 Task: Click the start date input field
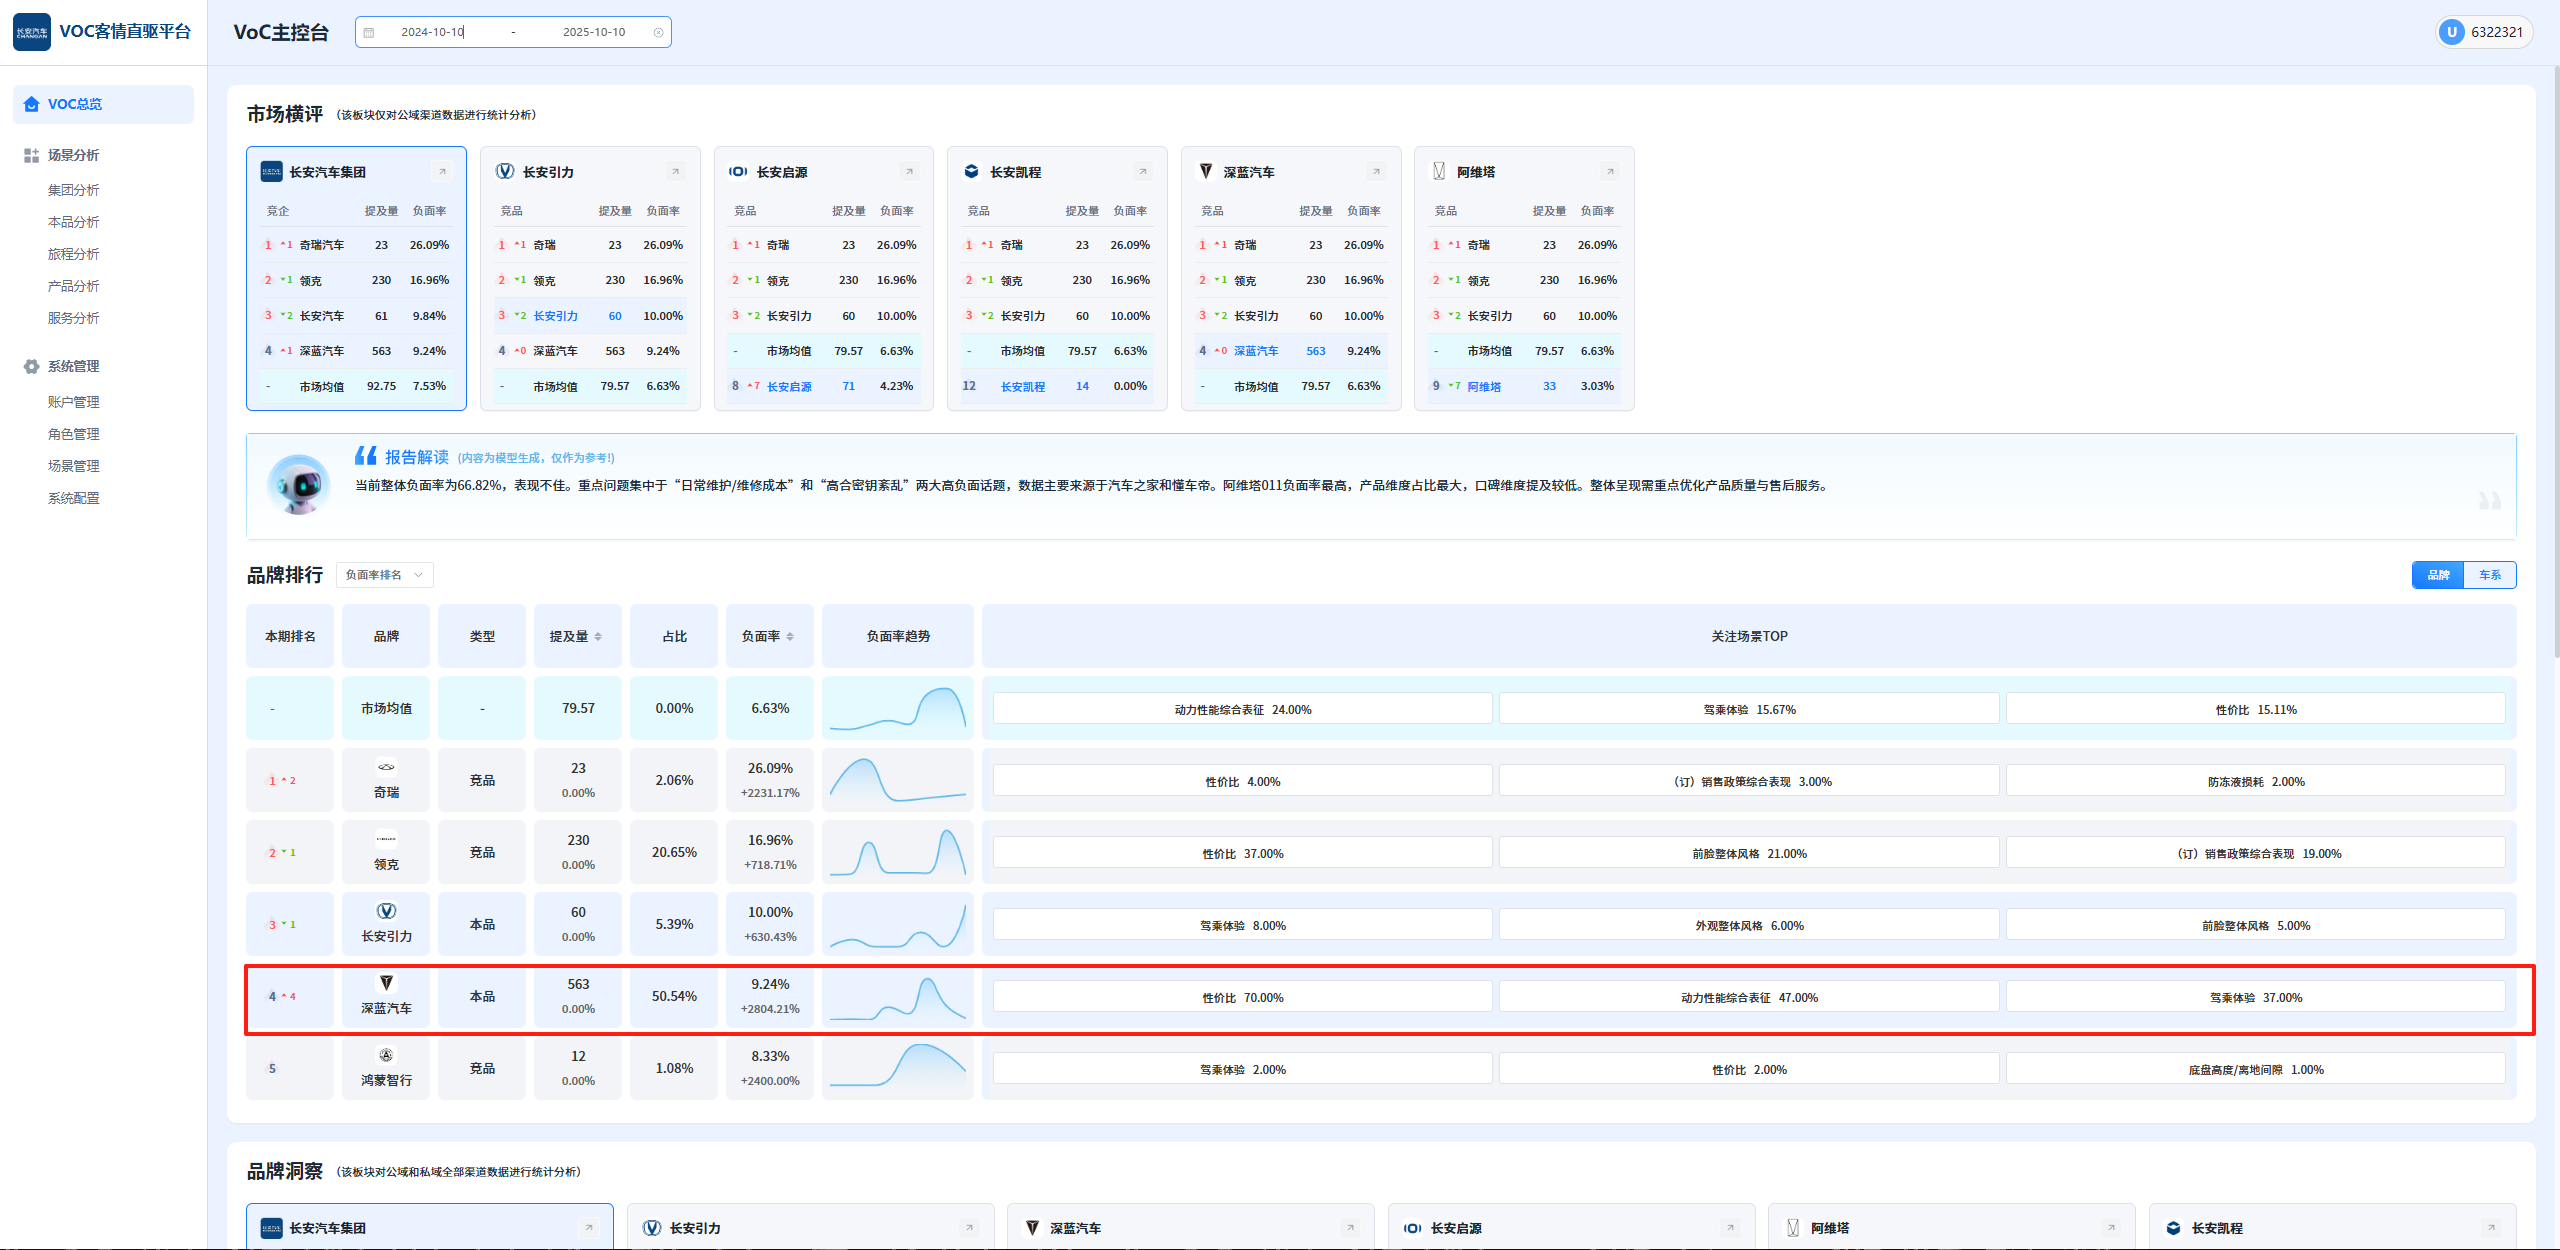click(433, 32)
